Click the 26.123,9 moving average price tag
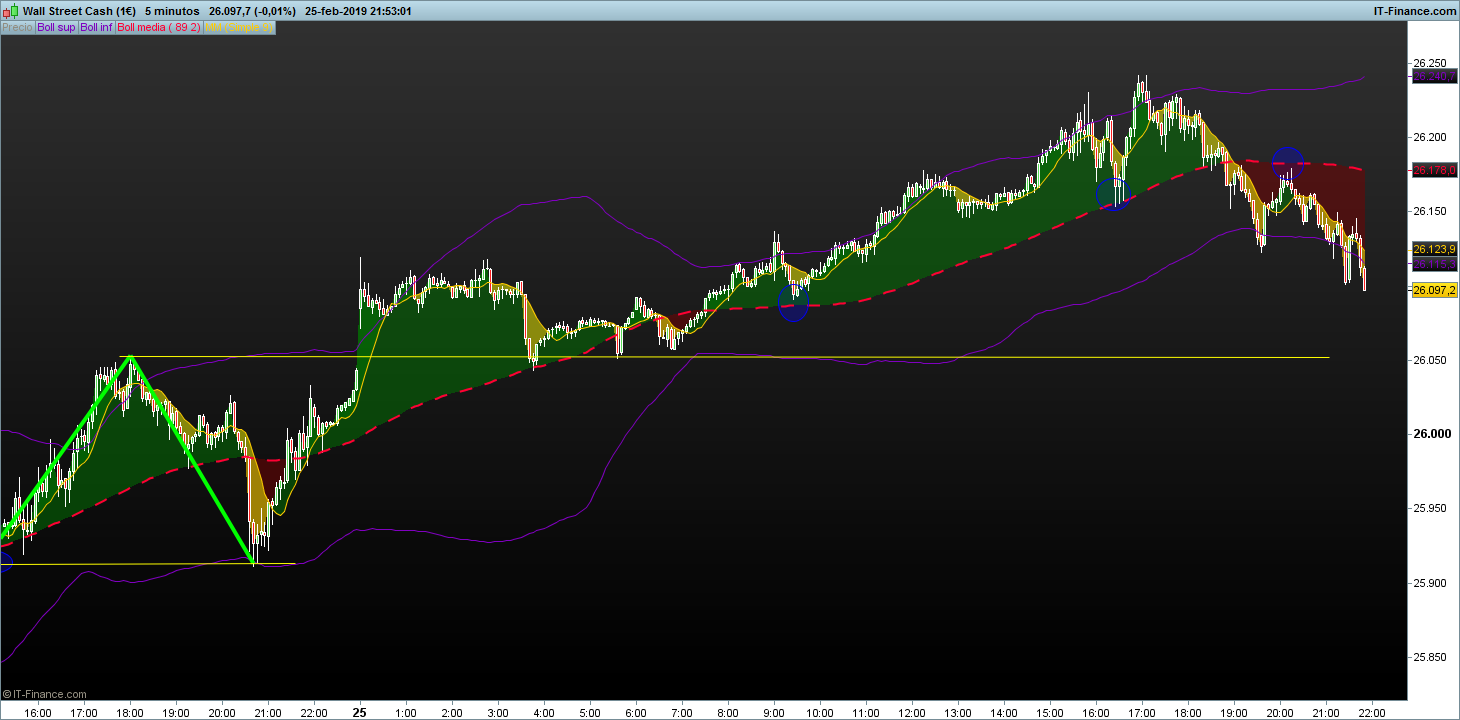Viewport: 1460px width, 720px height. (x=1433, y=249)
